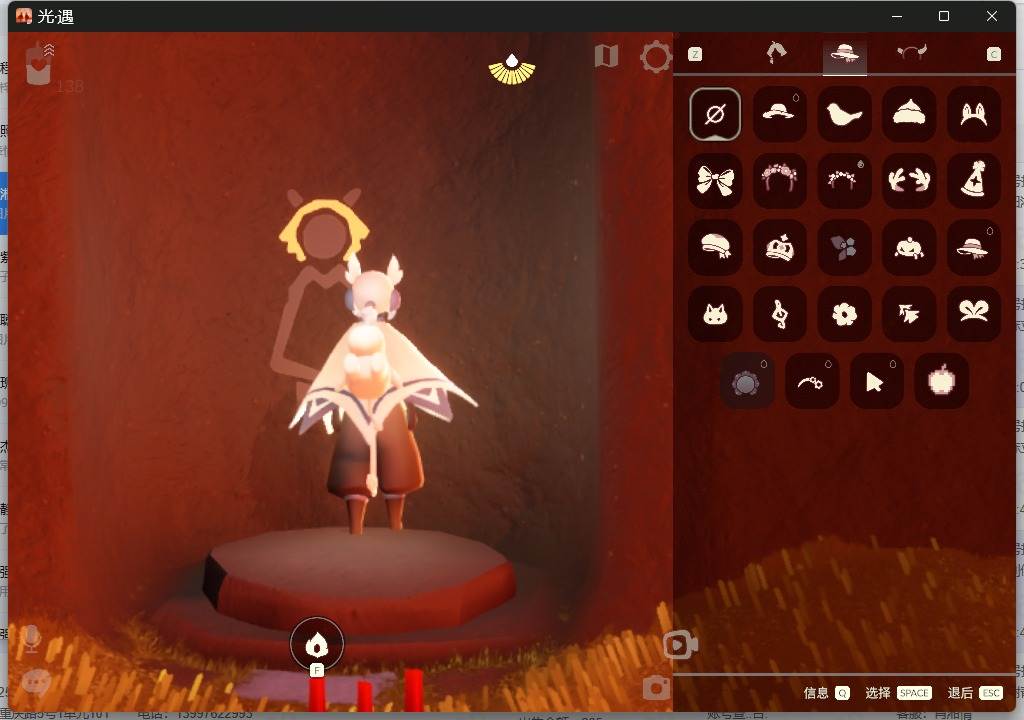The width and height of the screenshot is (1024, 720).
Task: Click the 信息 info button
Action: tap(826, 693)
